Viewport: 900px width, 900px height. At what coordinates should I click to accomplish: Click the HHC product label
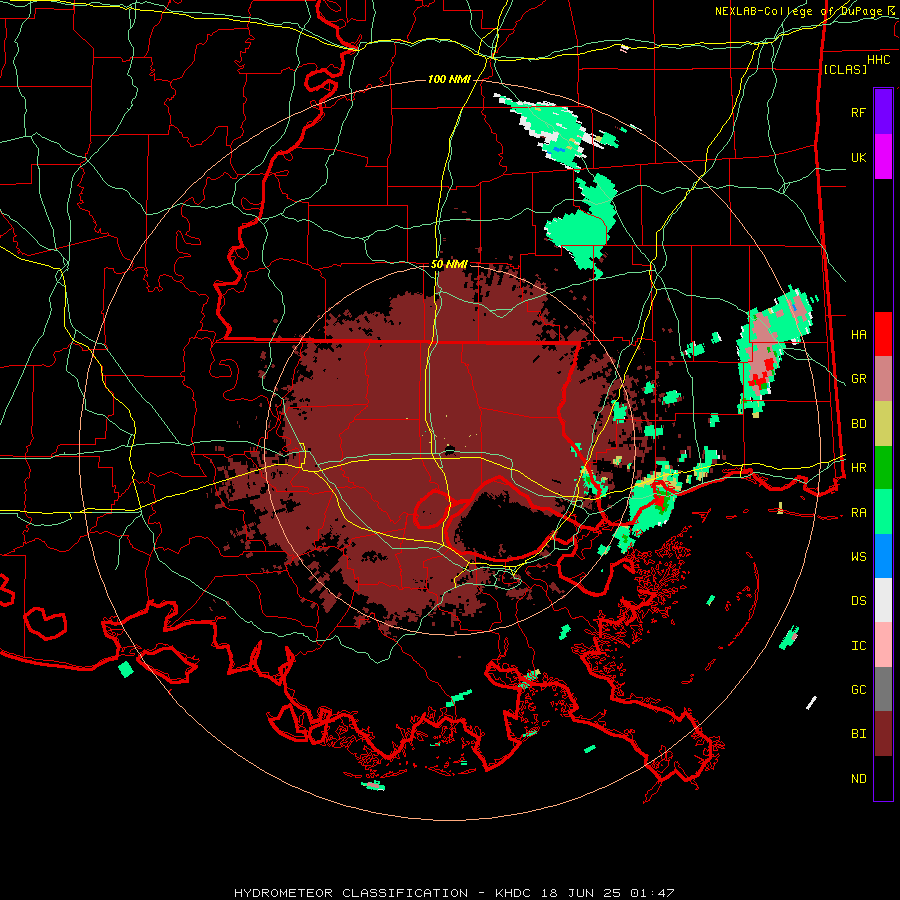pyautogui.click(x=878, y=60)
